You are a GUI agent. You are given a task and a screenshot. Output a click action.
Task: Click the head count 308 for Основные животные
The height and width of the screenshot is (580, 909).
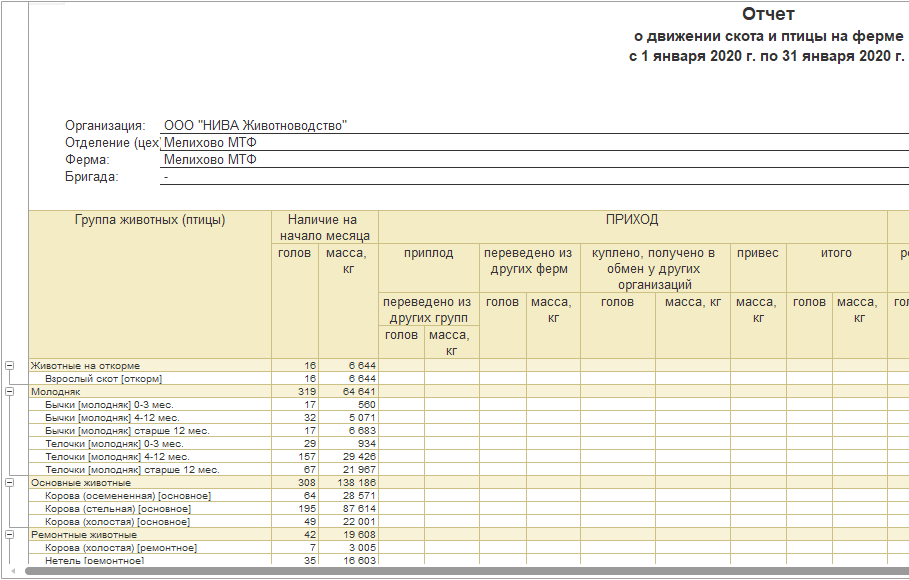[307, 483]
